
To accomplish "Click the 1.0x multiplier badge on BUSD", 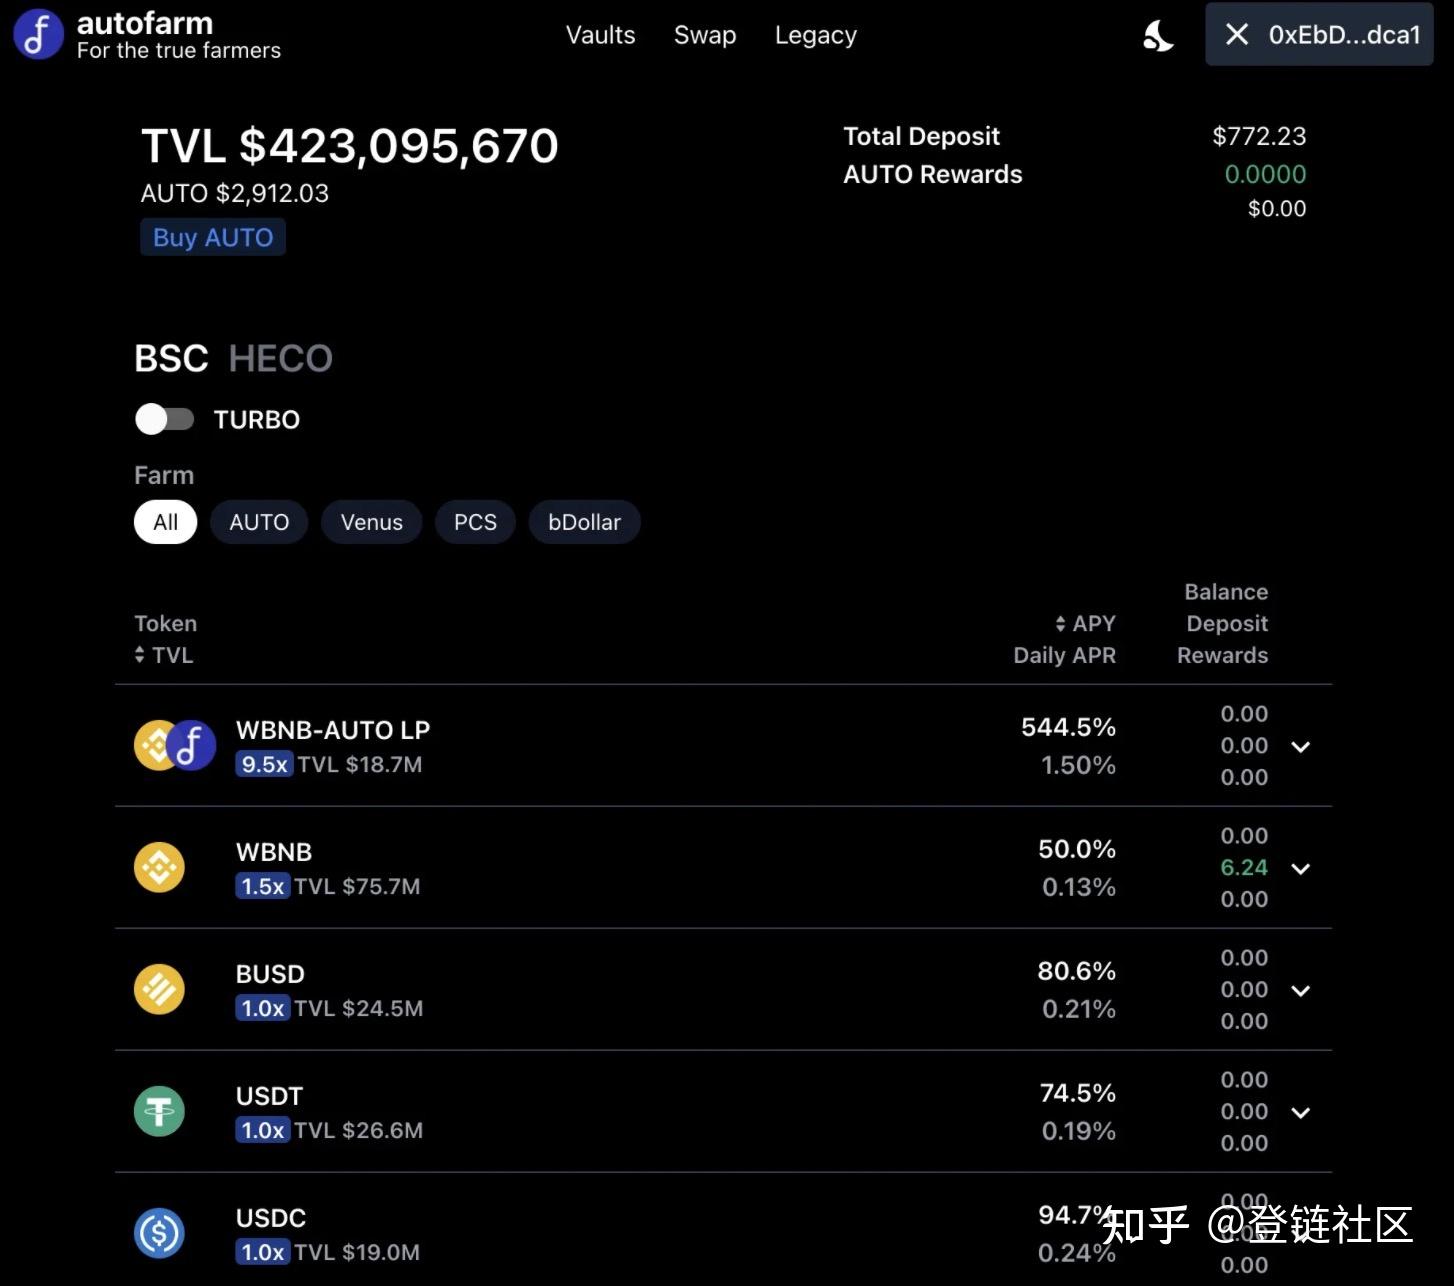I will tap(263, 1008).
